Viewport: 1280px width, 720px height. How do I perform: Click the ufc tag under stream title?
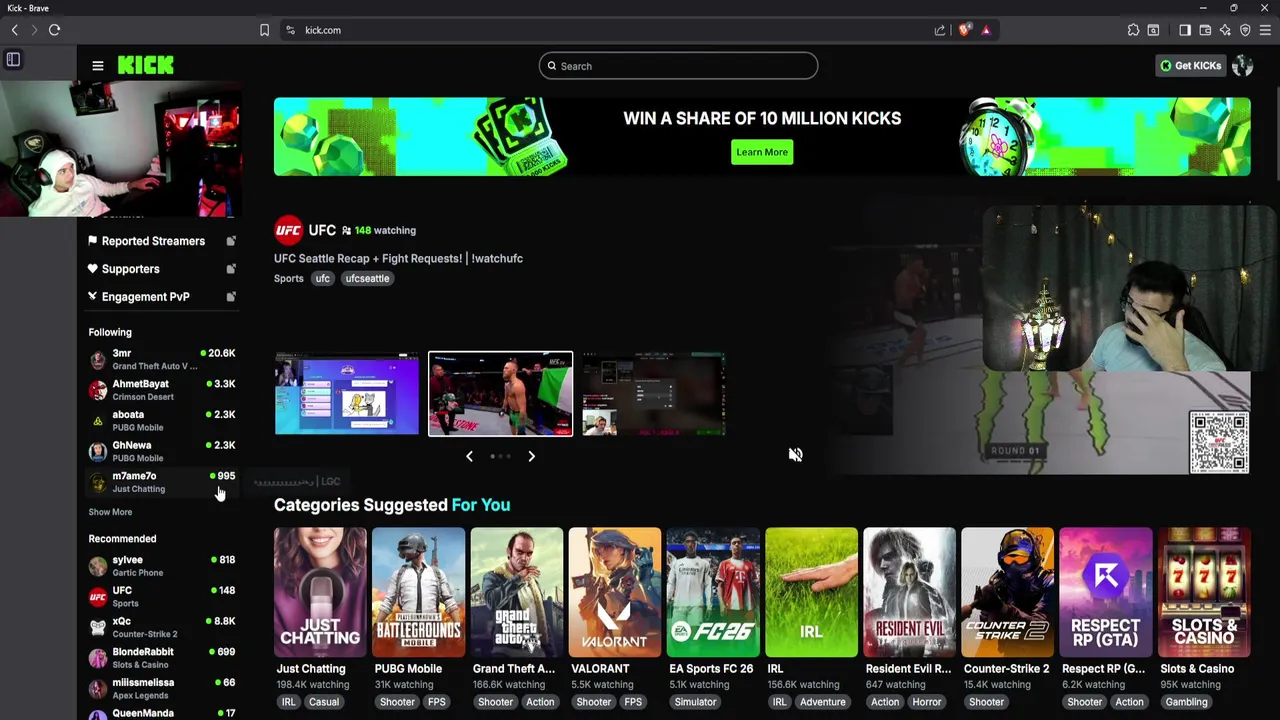[x=322, y=278]
